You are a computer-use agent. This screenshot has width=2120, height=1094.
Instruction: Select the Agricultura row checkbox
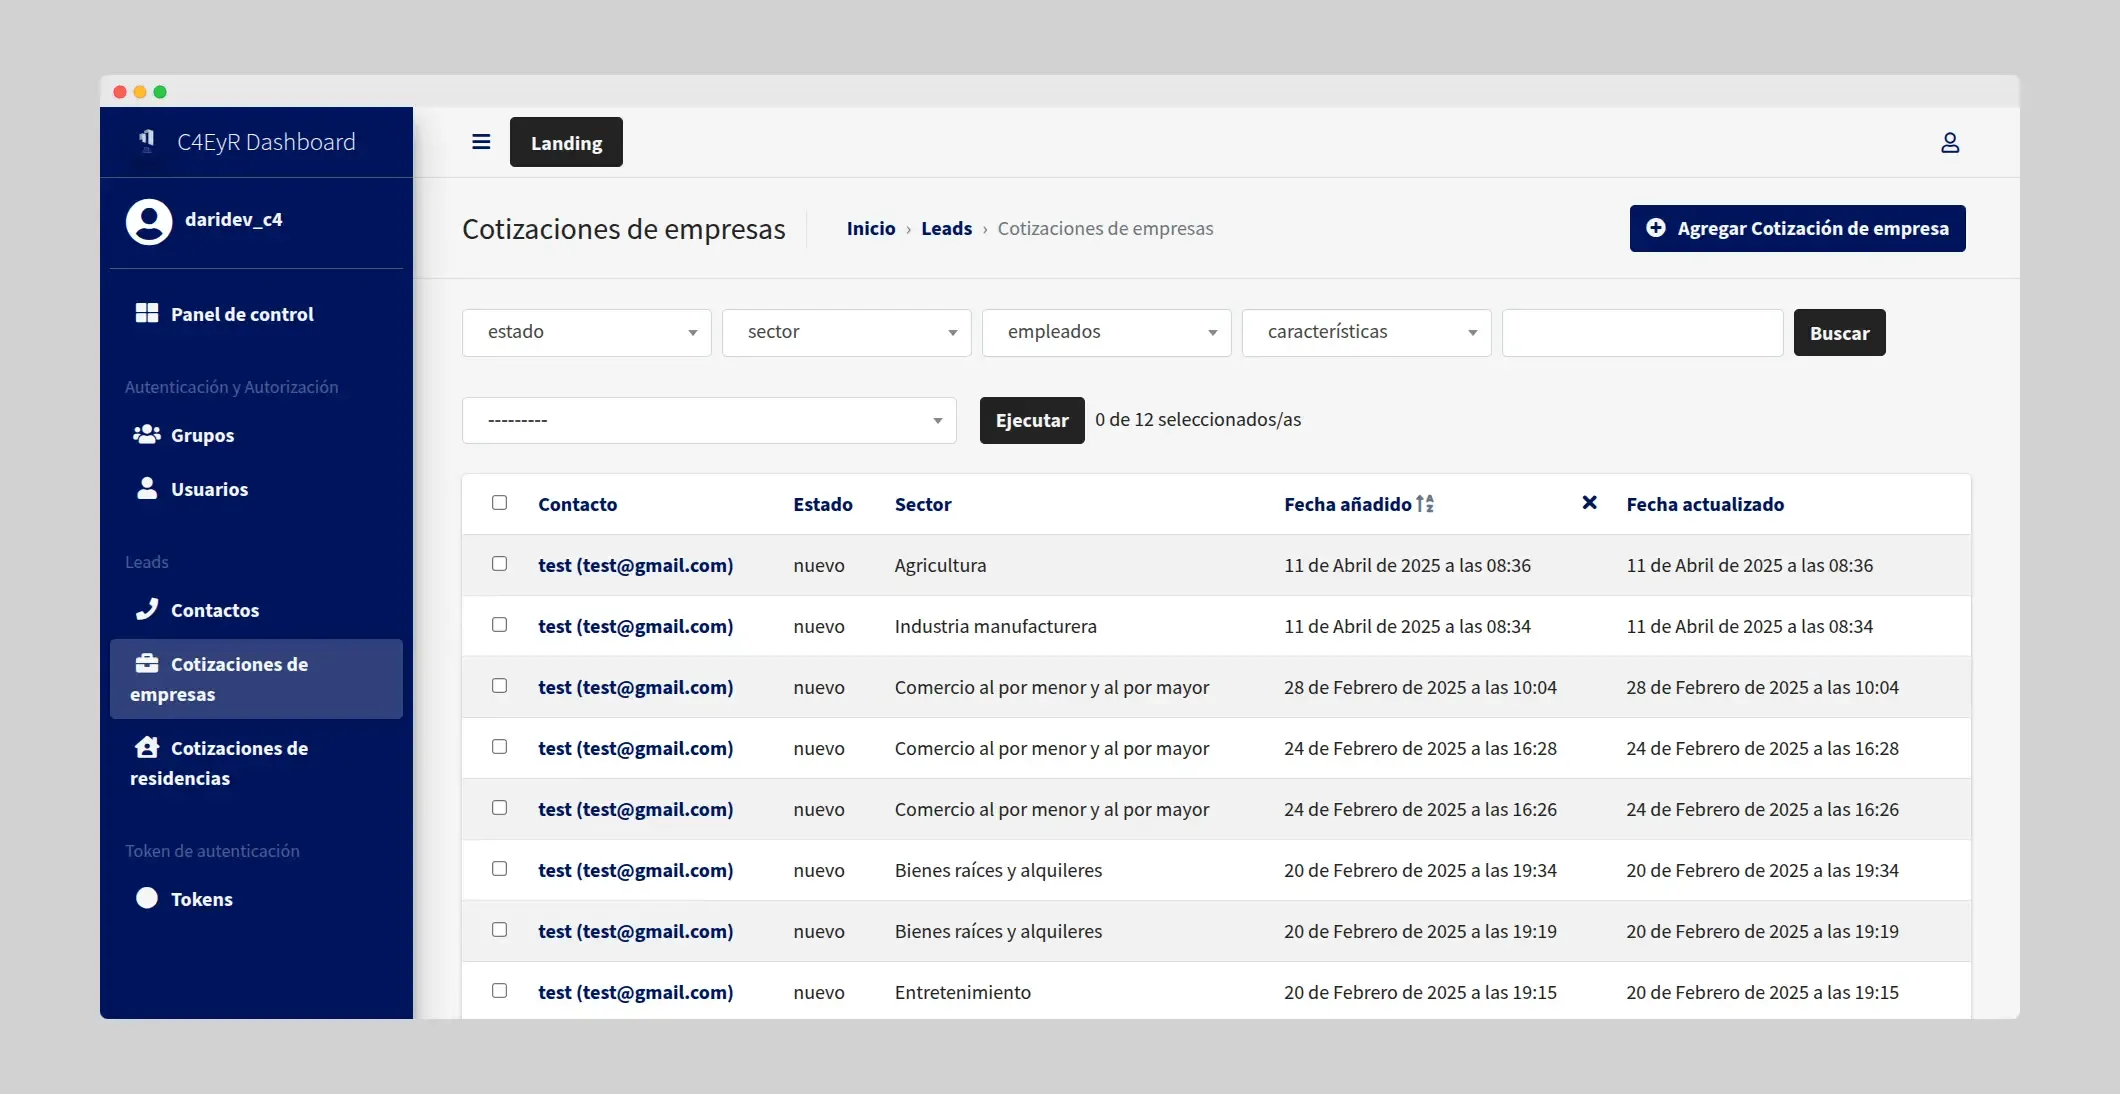[499, 564]
